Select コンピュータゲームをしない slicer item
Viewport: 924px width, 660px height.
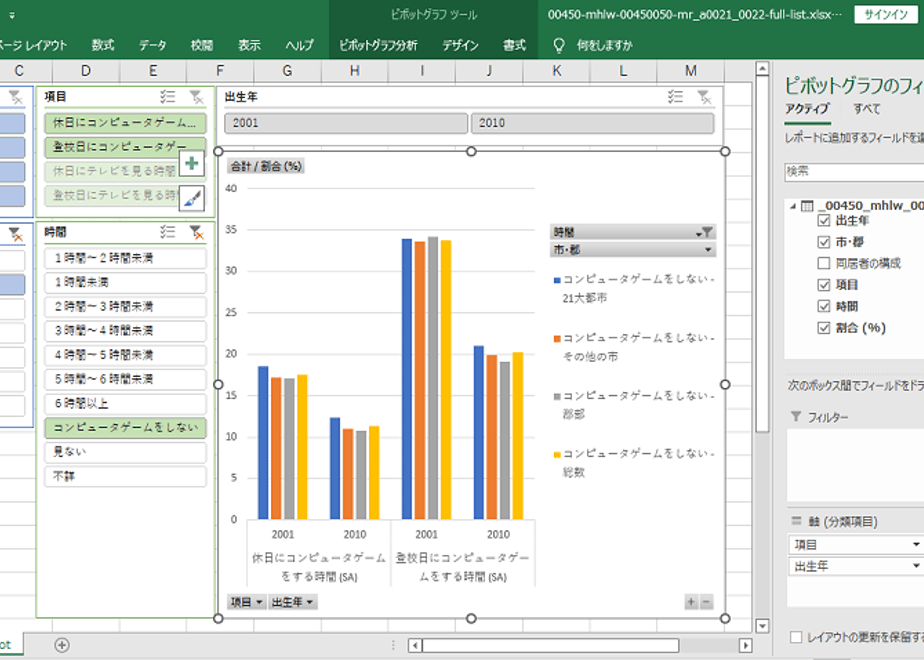125,428
